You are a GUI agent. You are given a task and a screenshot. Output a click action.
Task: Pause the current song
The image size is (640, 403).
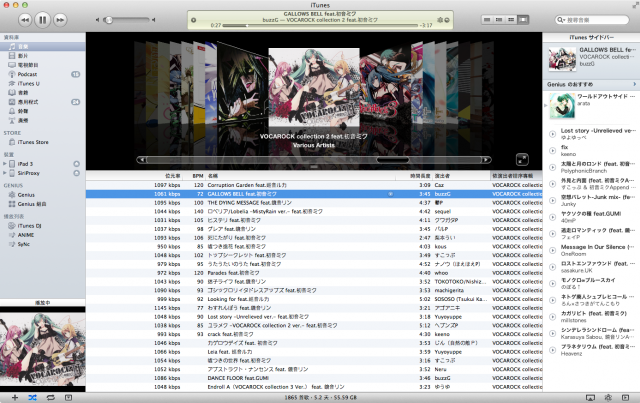click(42, 20)
